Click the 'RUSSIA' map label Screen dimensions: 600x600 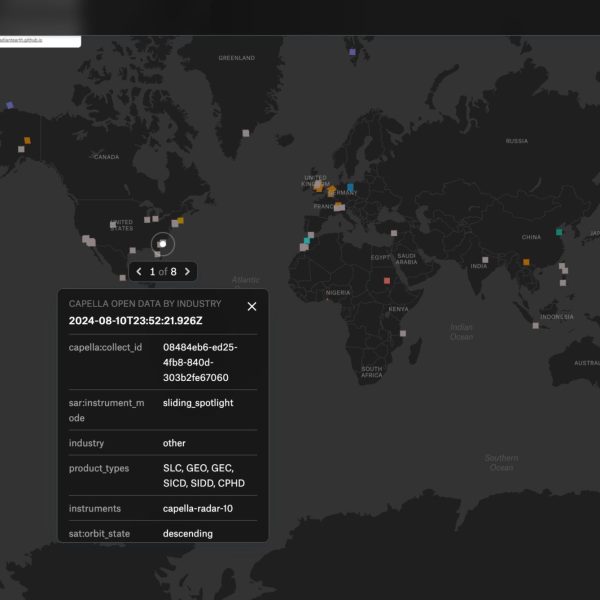pyautogui.click(x=517, y=141)
